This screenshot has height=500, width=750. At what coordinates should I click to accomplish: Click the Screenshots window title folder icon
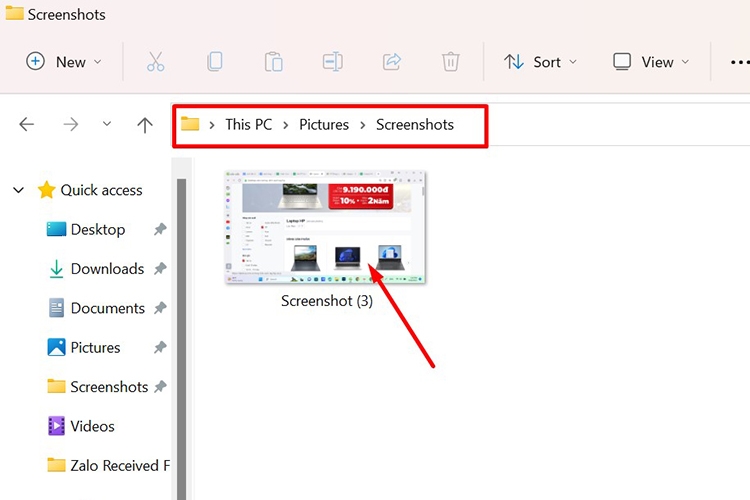14,12
